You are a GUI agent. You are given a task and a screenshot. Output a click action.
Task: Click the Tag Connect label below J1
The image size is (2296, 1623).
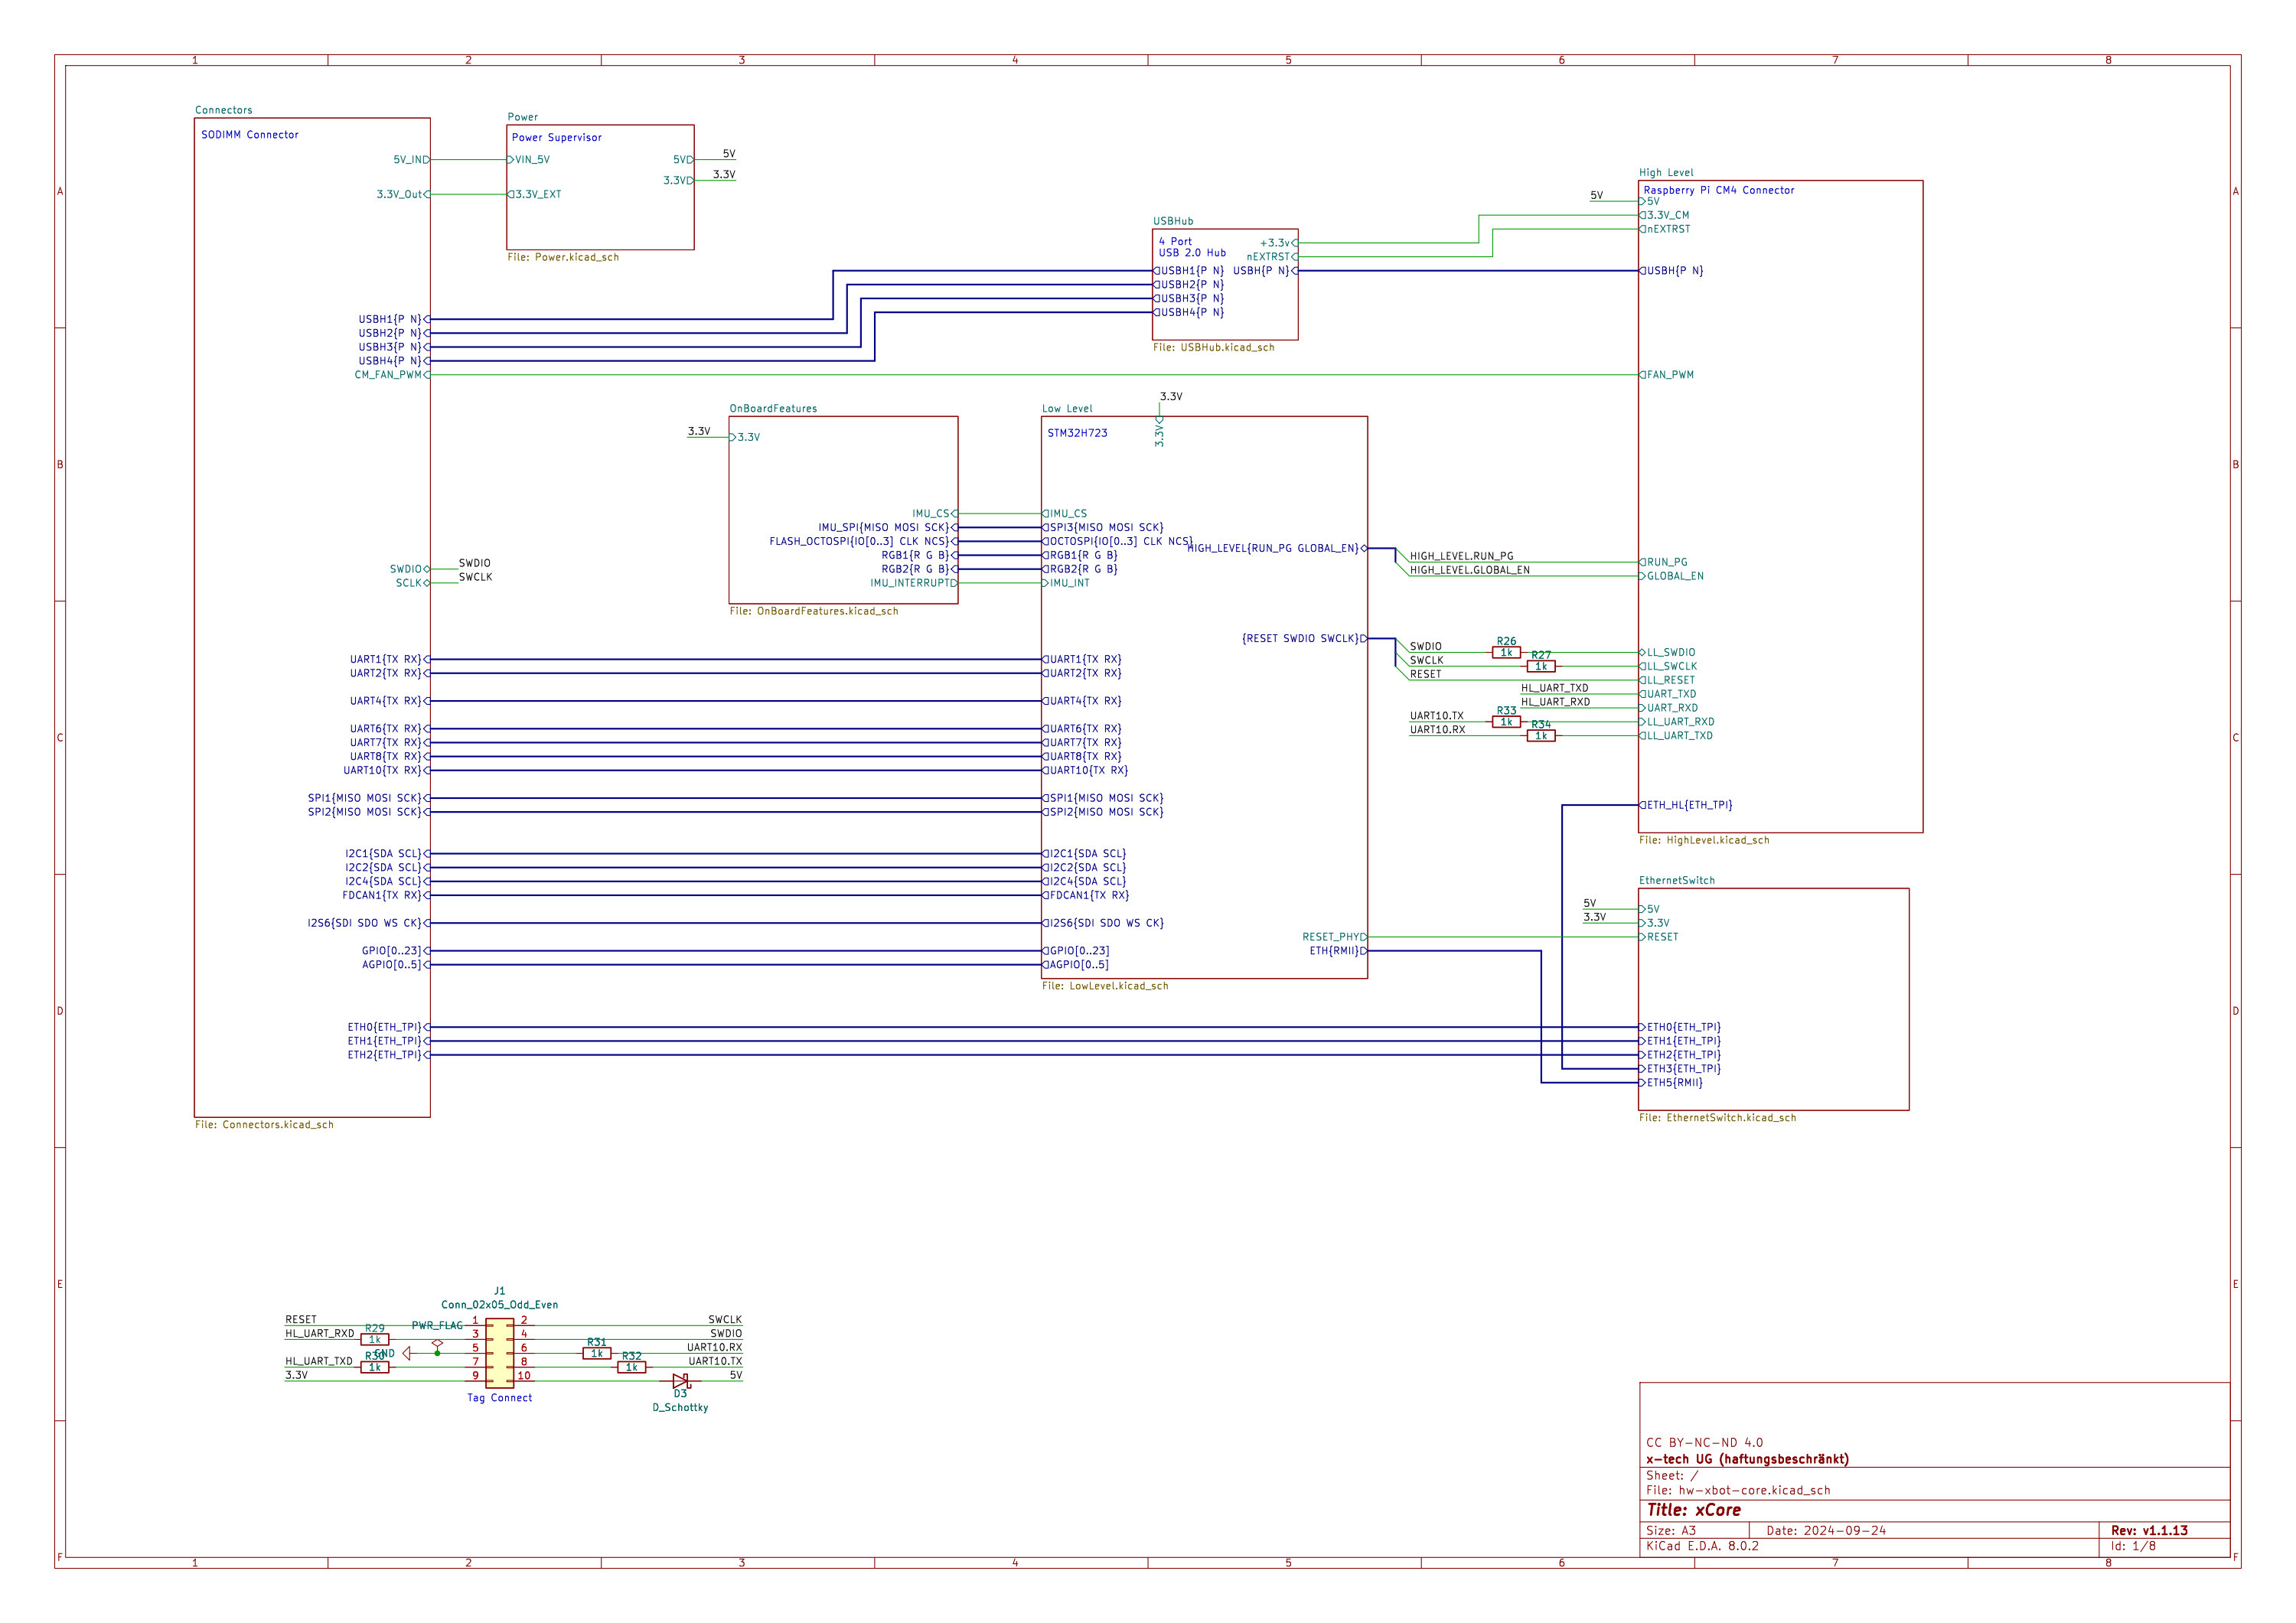coord(500,1398)
